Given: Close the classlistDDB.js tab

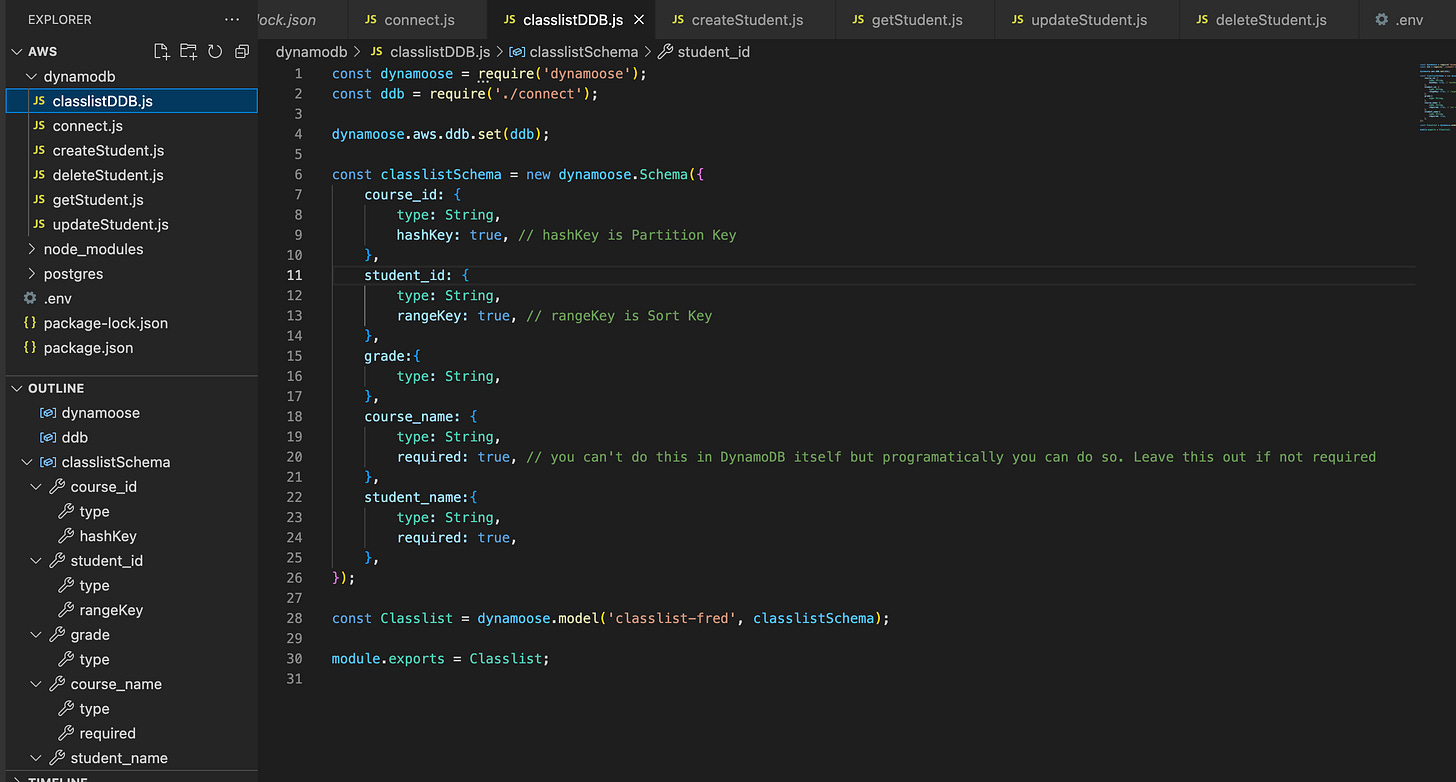Looking at the screenshot, I should [x=639, y=20].
